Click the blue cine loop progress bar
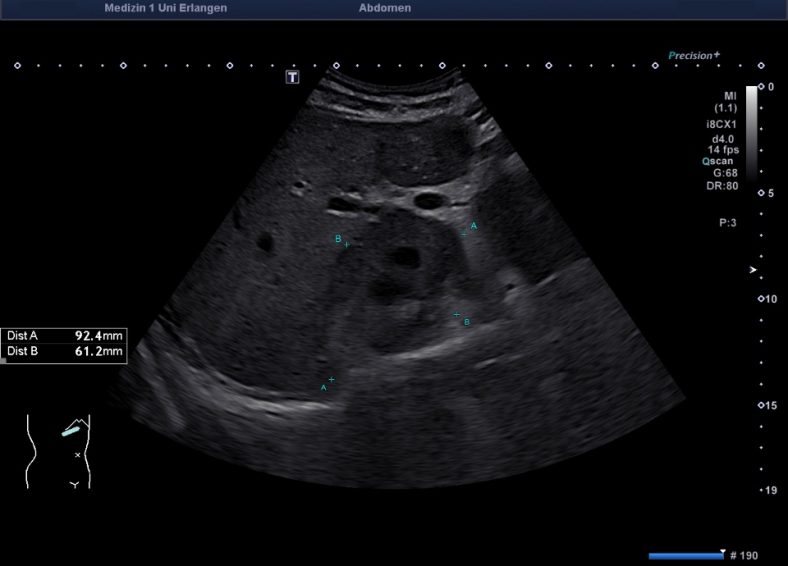 click(685, 555)
